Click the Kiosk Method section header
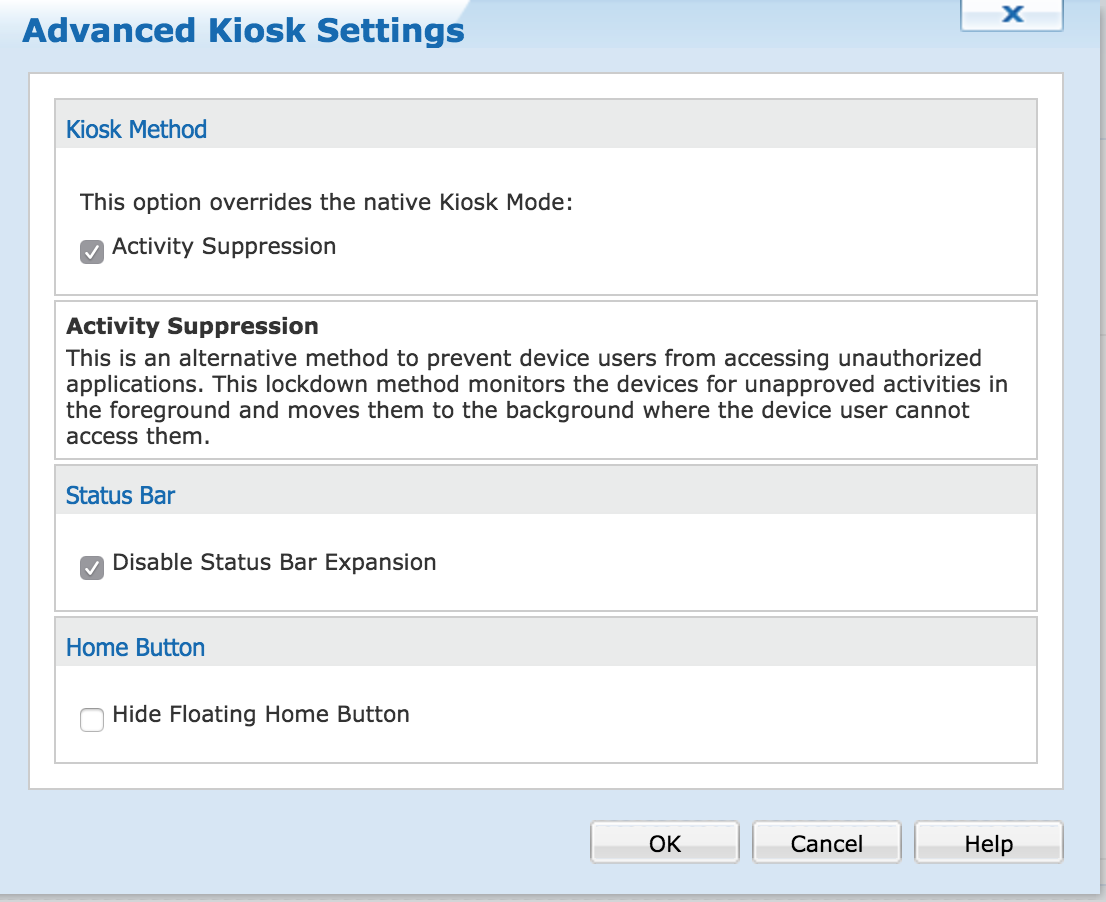 (136, 129)
